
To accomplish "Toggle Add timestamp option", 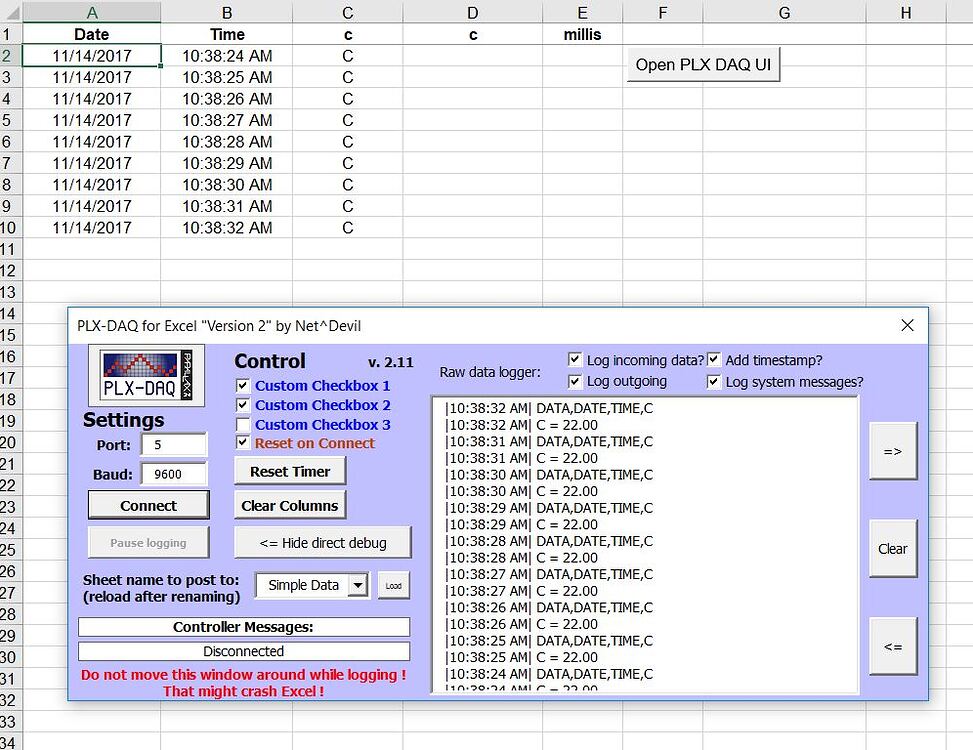I will point(714,359).
